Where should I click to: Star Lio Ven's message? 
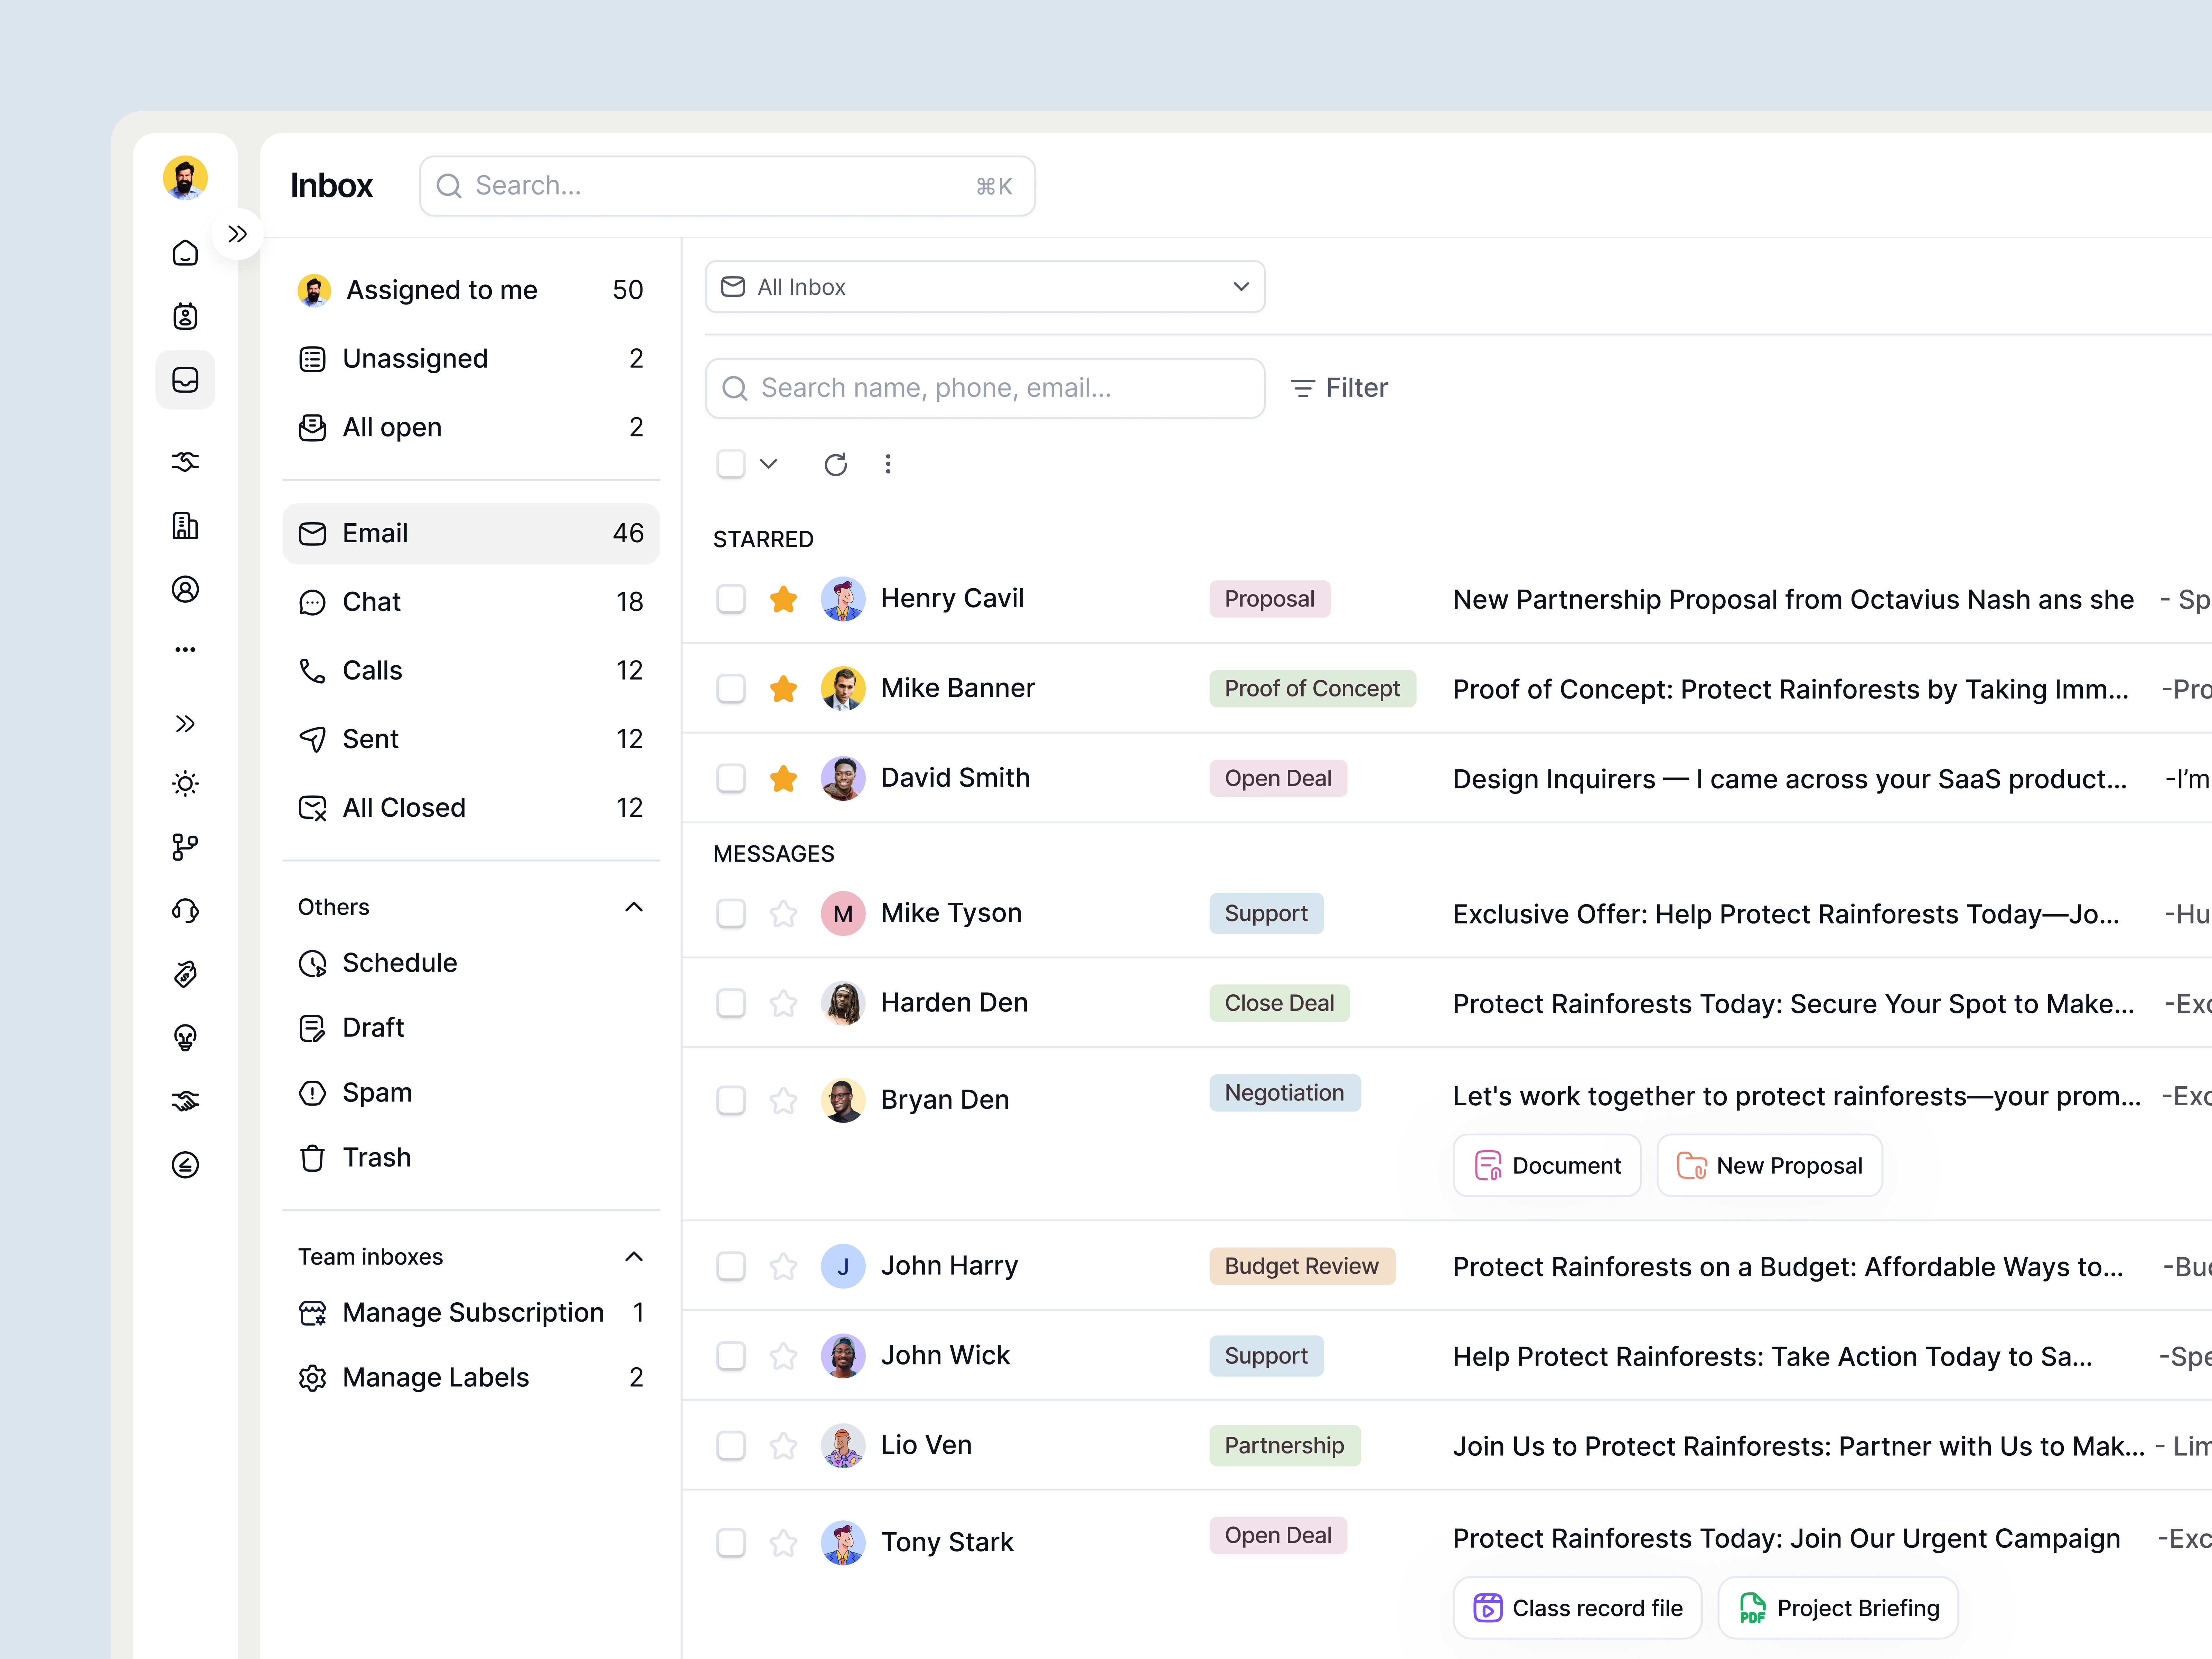[x=783, y=1446]
